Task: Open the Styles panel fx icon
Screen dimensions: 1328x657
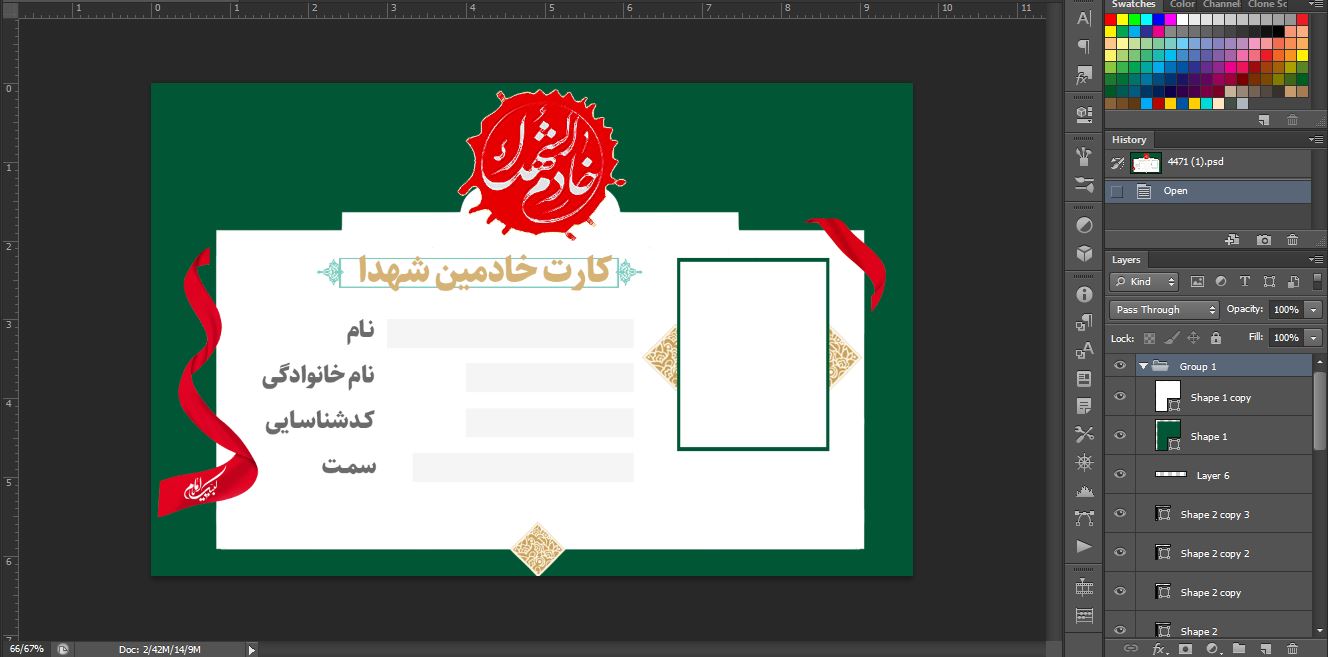Action: pos(1084,76)
